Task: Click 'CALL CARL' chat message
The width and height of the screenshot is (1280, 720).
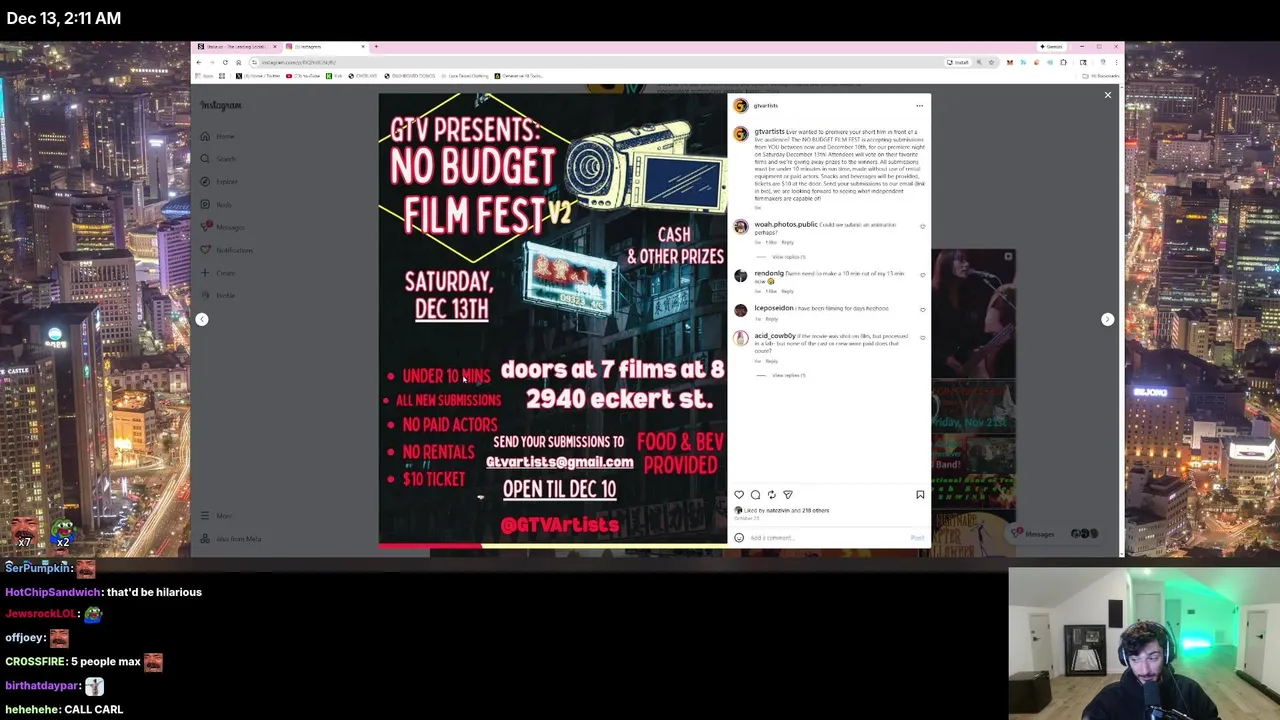Action: click(x=64, y=709)
